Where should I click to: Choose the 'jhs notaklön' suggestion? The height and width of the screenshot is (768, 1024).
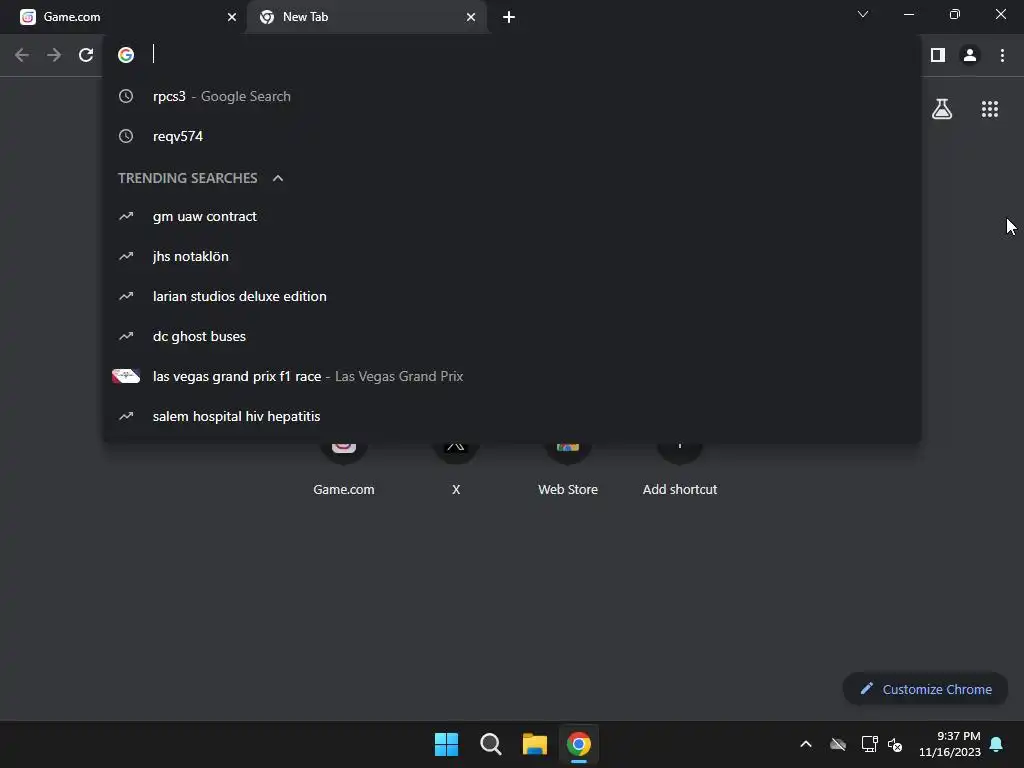pos(512,257)
